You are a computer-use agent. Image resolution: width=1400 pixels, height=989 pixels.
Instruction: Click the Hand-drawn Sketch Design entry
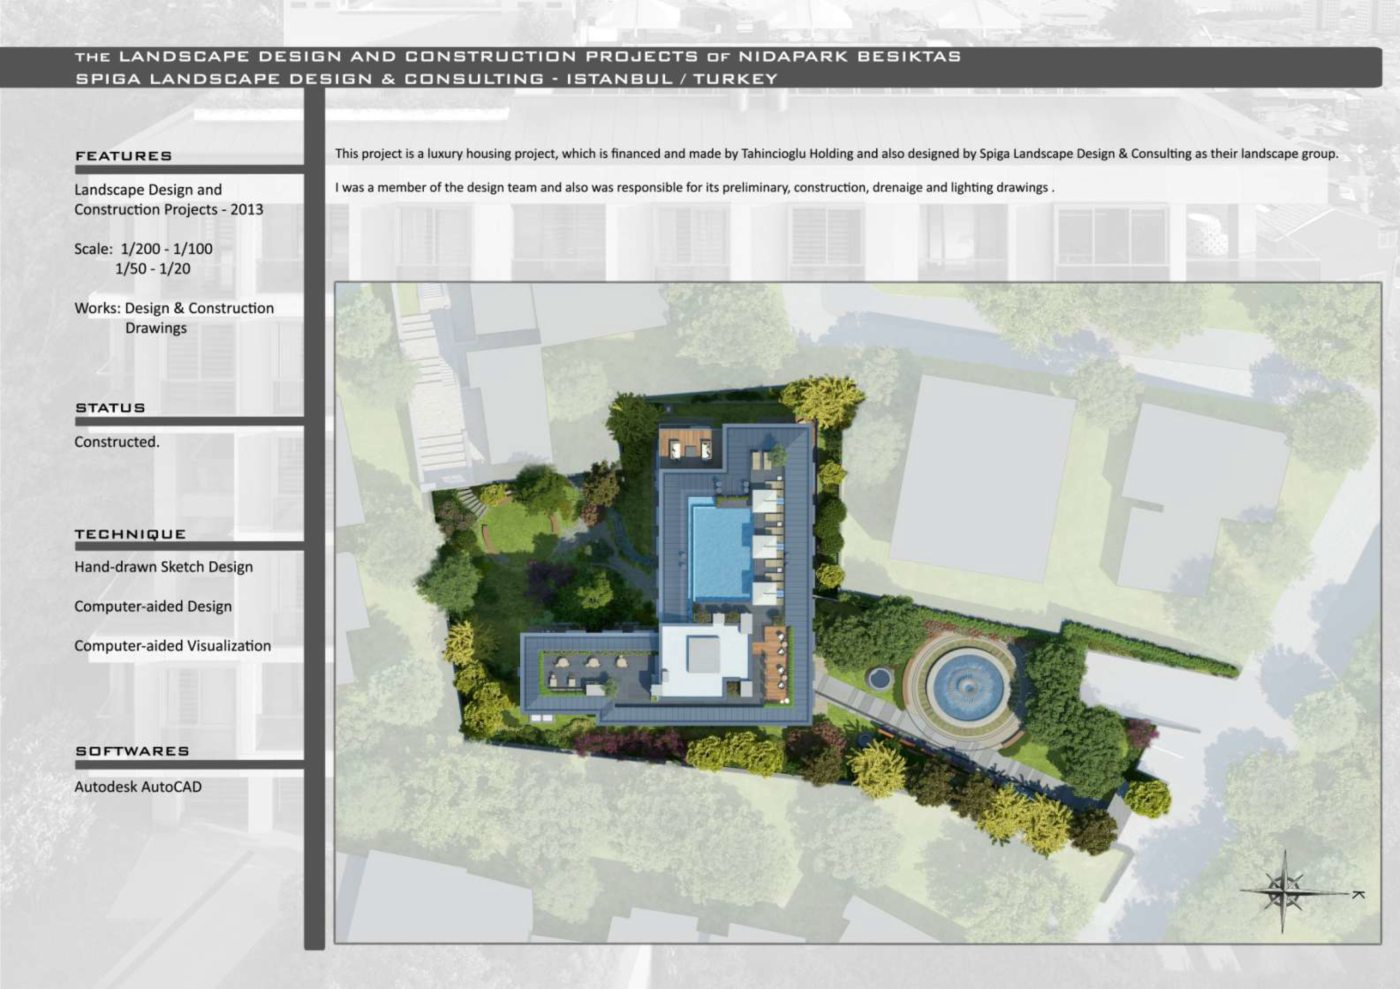click(x=163, y=567)
